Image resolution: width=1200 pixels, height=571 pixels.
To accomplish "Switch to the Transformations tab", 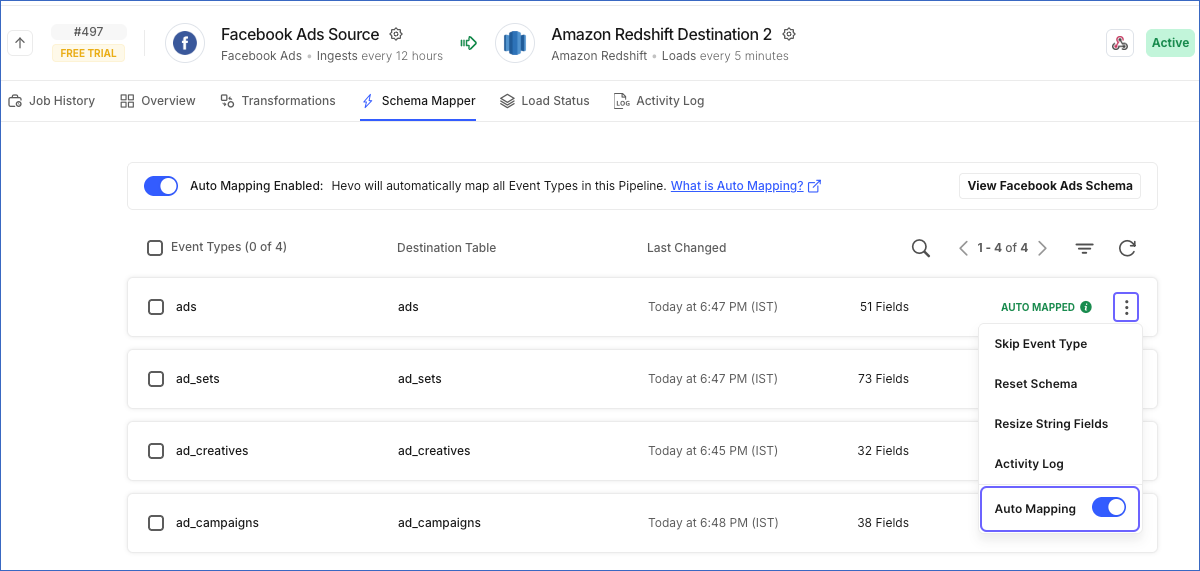I will coord(278,101).
